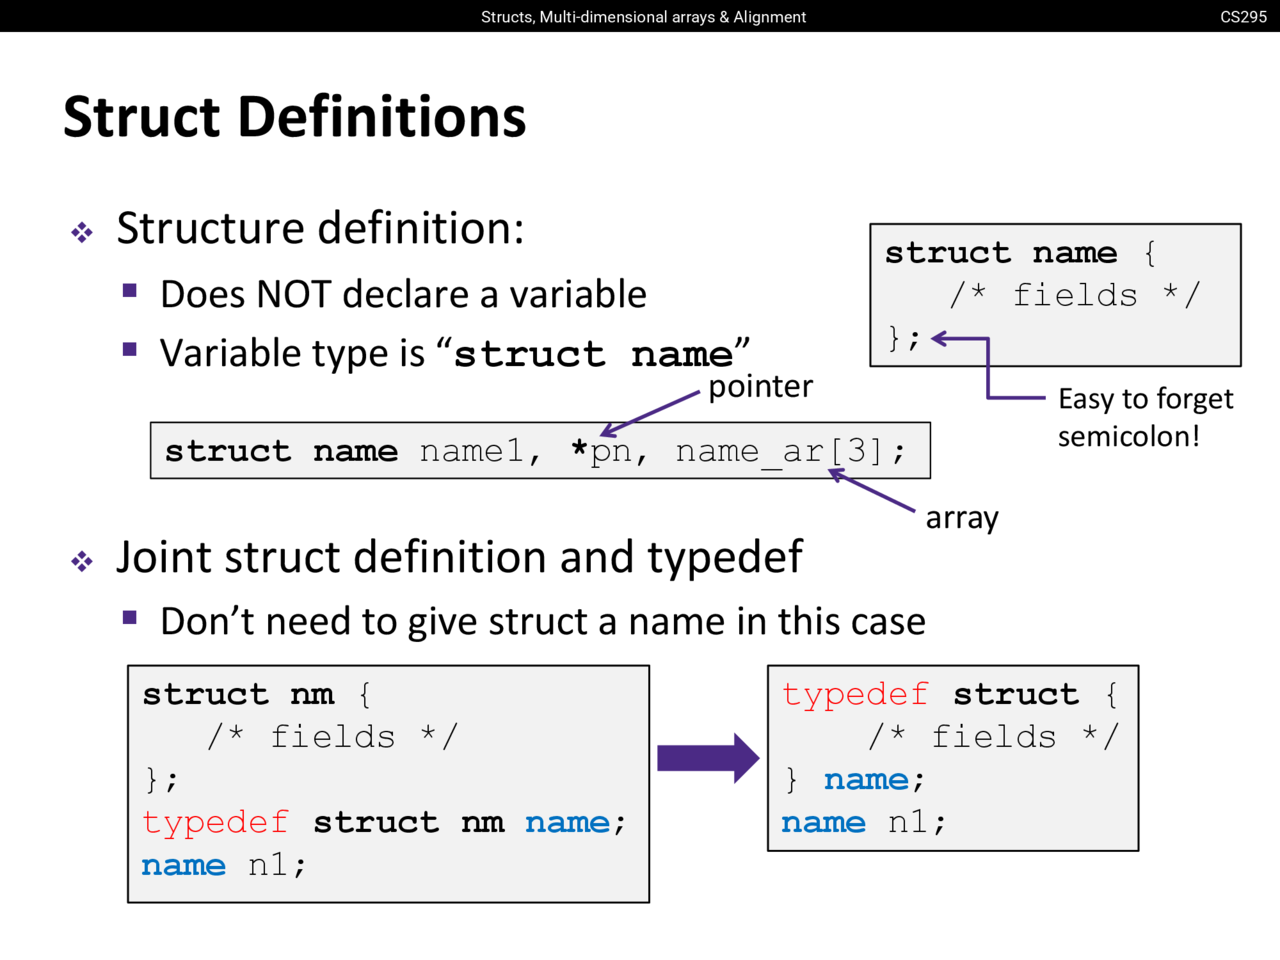Click the array annotation label
1280x960 pixels.
click(x=961, y=518)
